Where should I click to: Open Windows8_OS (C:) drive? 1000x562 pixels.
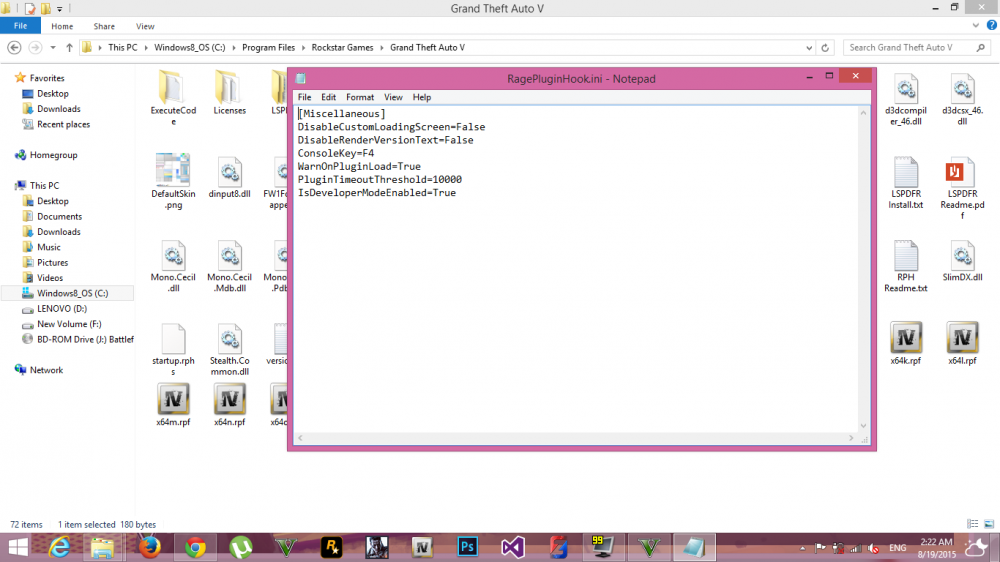72,293
